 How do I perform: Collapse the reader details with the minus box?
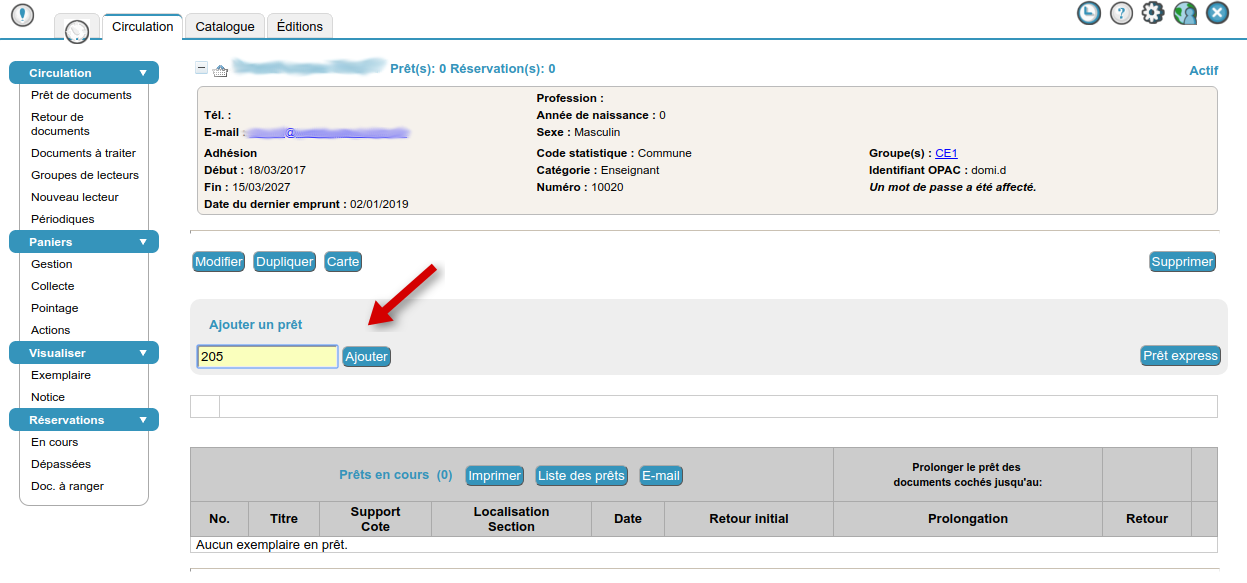[202, 67]
